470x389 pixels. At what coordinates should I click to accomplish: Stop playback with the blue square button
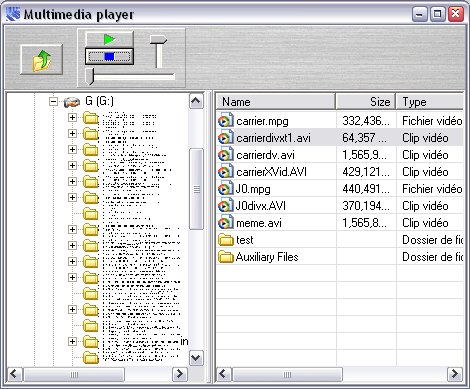(109, 56)
